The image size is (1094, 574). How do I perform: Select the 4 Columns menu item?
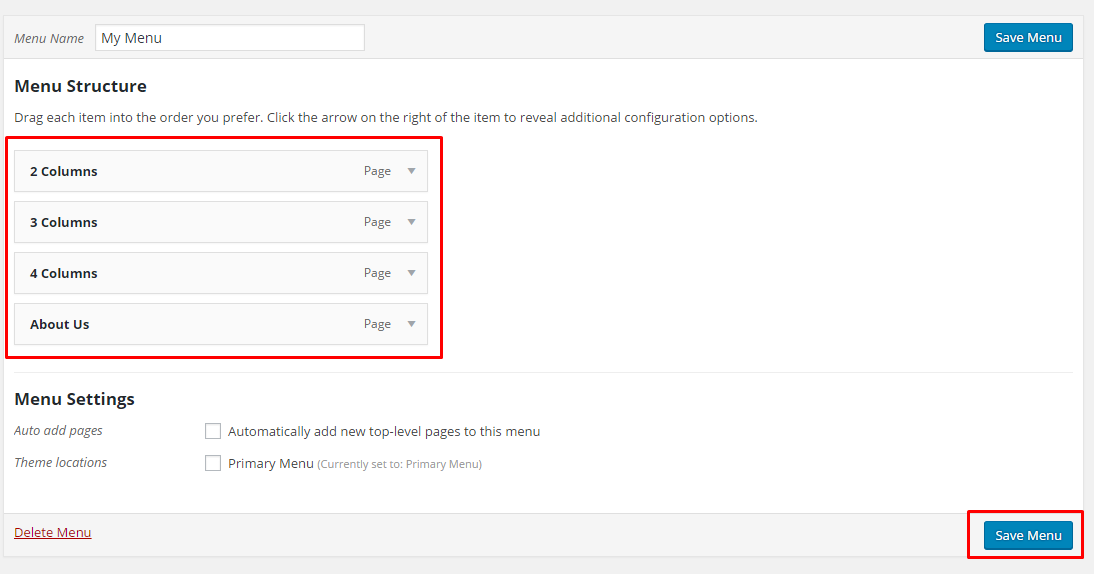point(220,273)
